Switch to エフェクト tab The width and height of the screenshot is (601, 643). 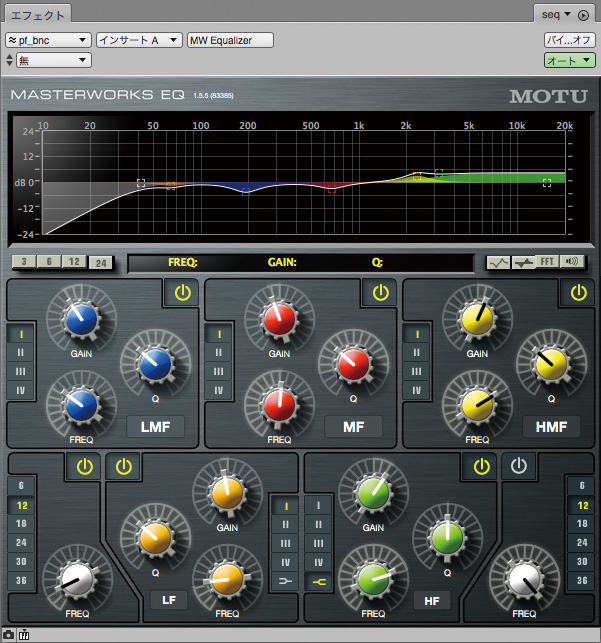38,16
